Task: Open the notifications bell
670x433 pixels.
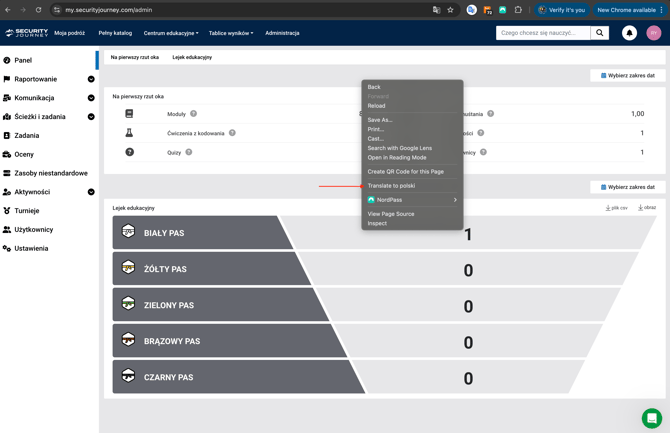Action: [629, 33]
